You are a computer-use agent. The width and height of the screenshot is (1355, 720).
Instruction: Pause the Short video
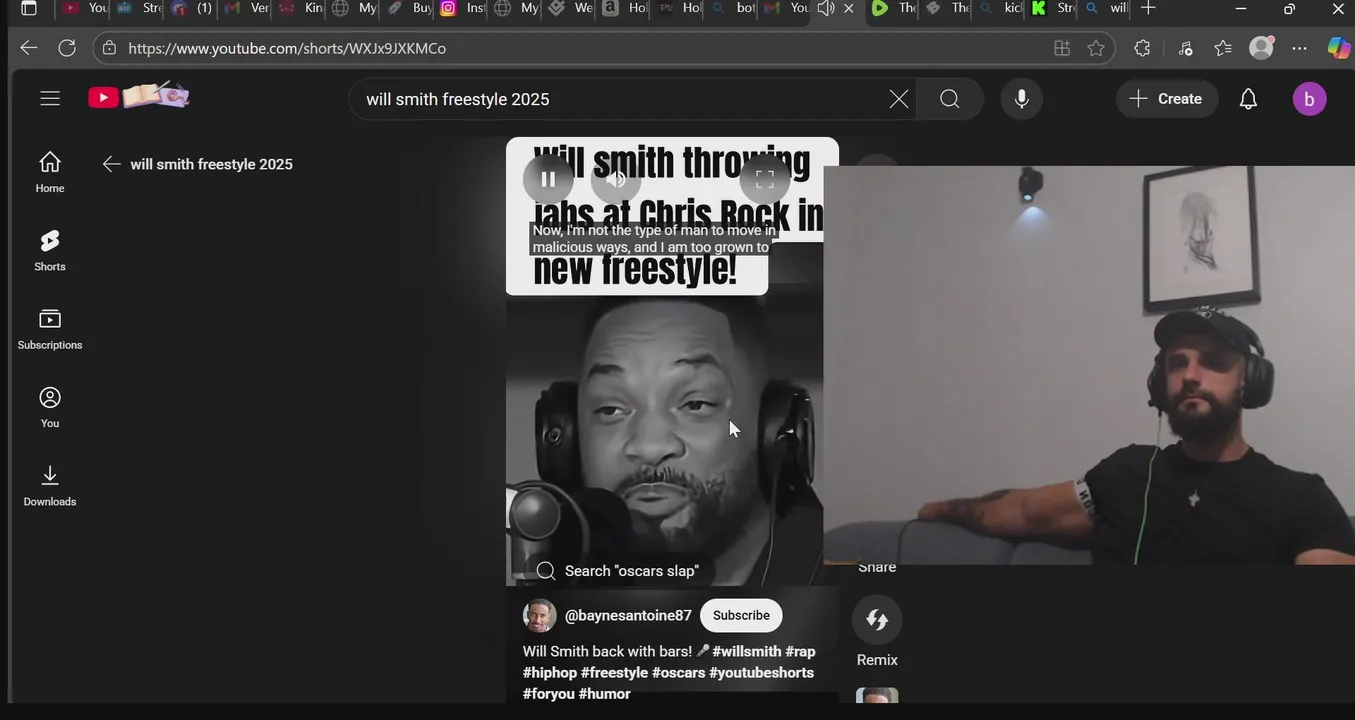548,179
